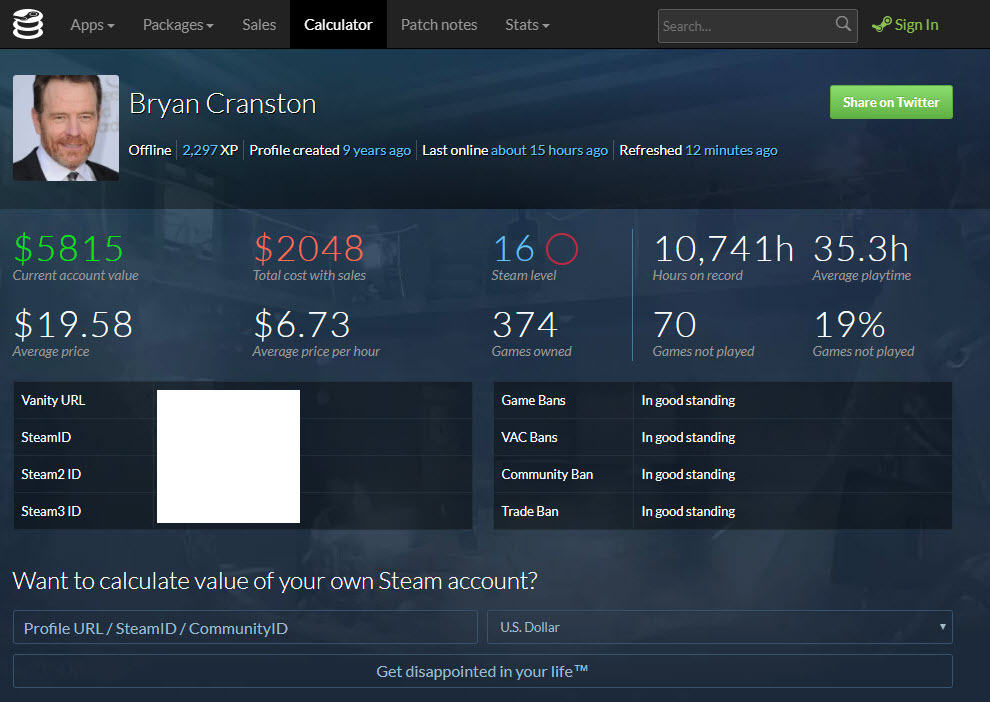Image resolution: width=990 pixels, height=702 pixels.
Task: Open the profile avatar picture
Action: [66, 128]
